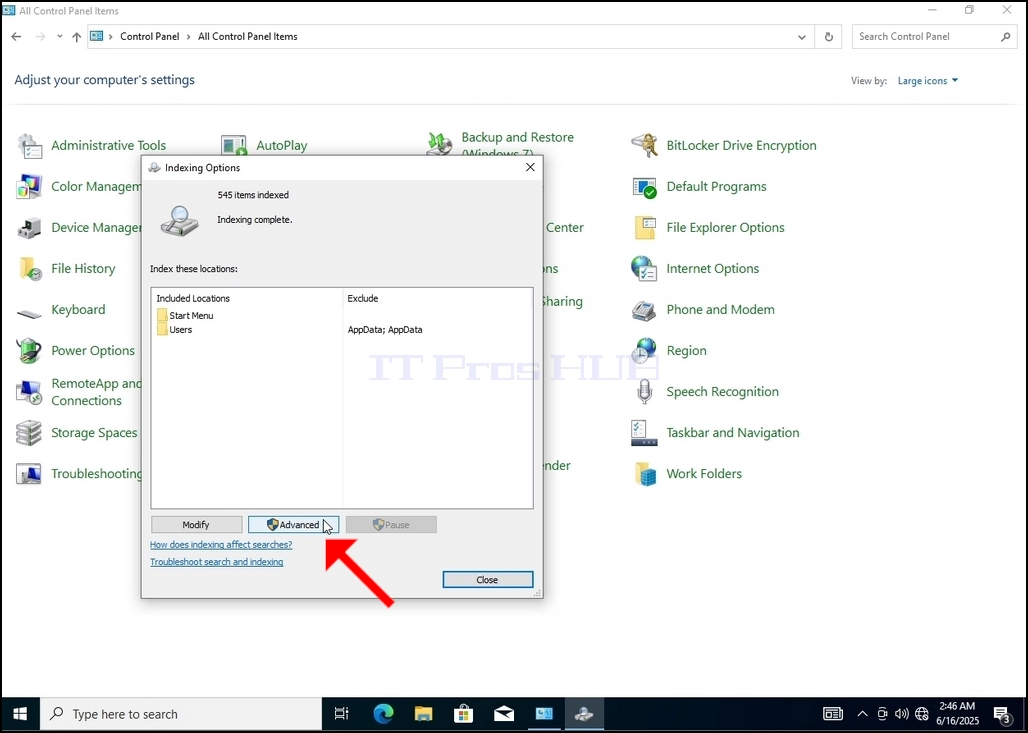Open the Device Manager icon
Image resolution: width=1028 pixels, height=733 pixels.
click(29, 228)
